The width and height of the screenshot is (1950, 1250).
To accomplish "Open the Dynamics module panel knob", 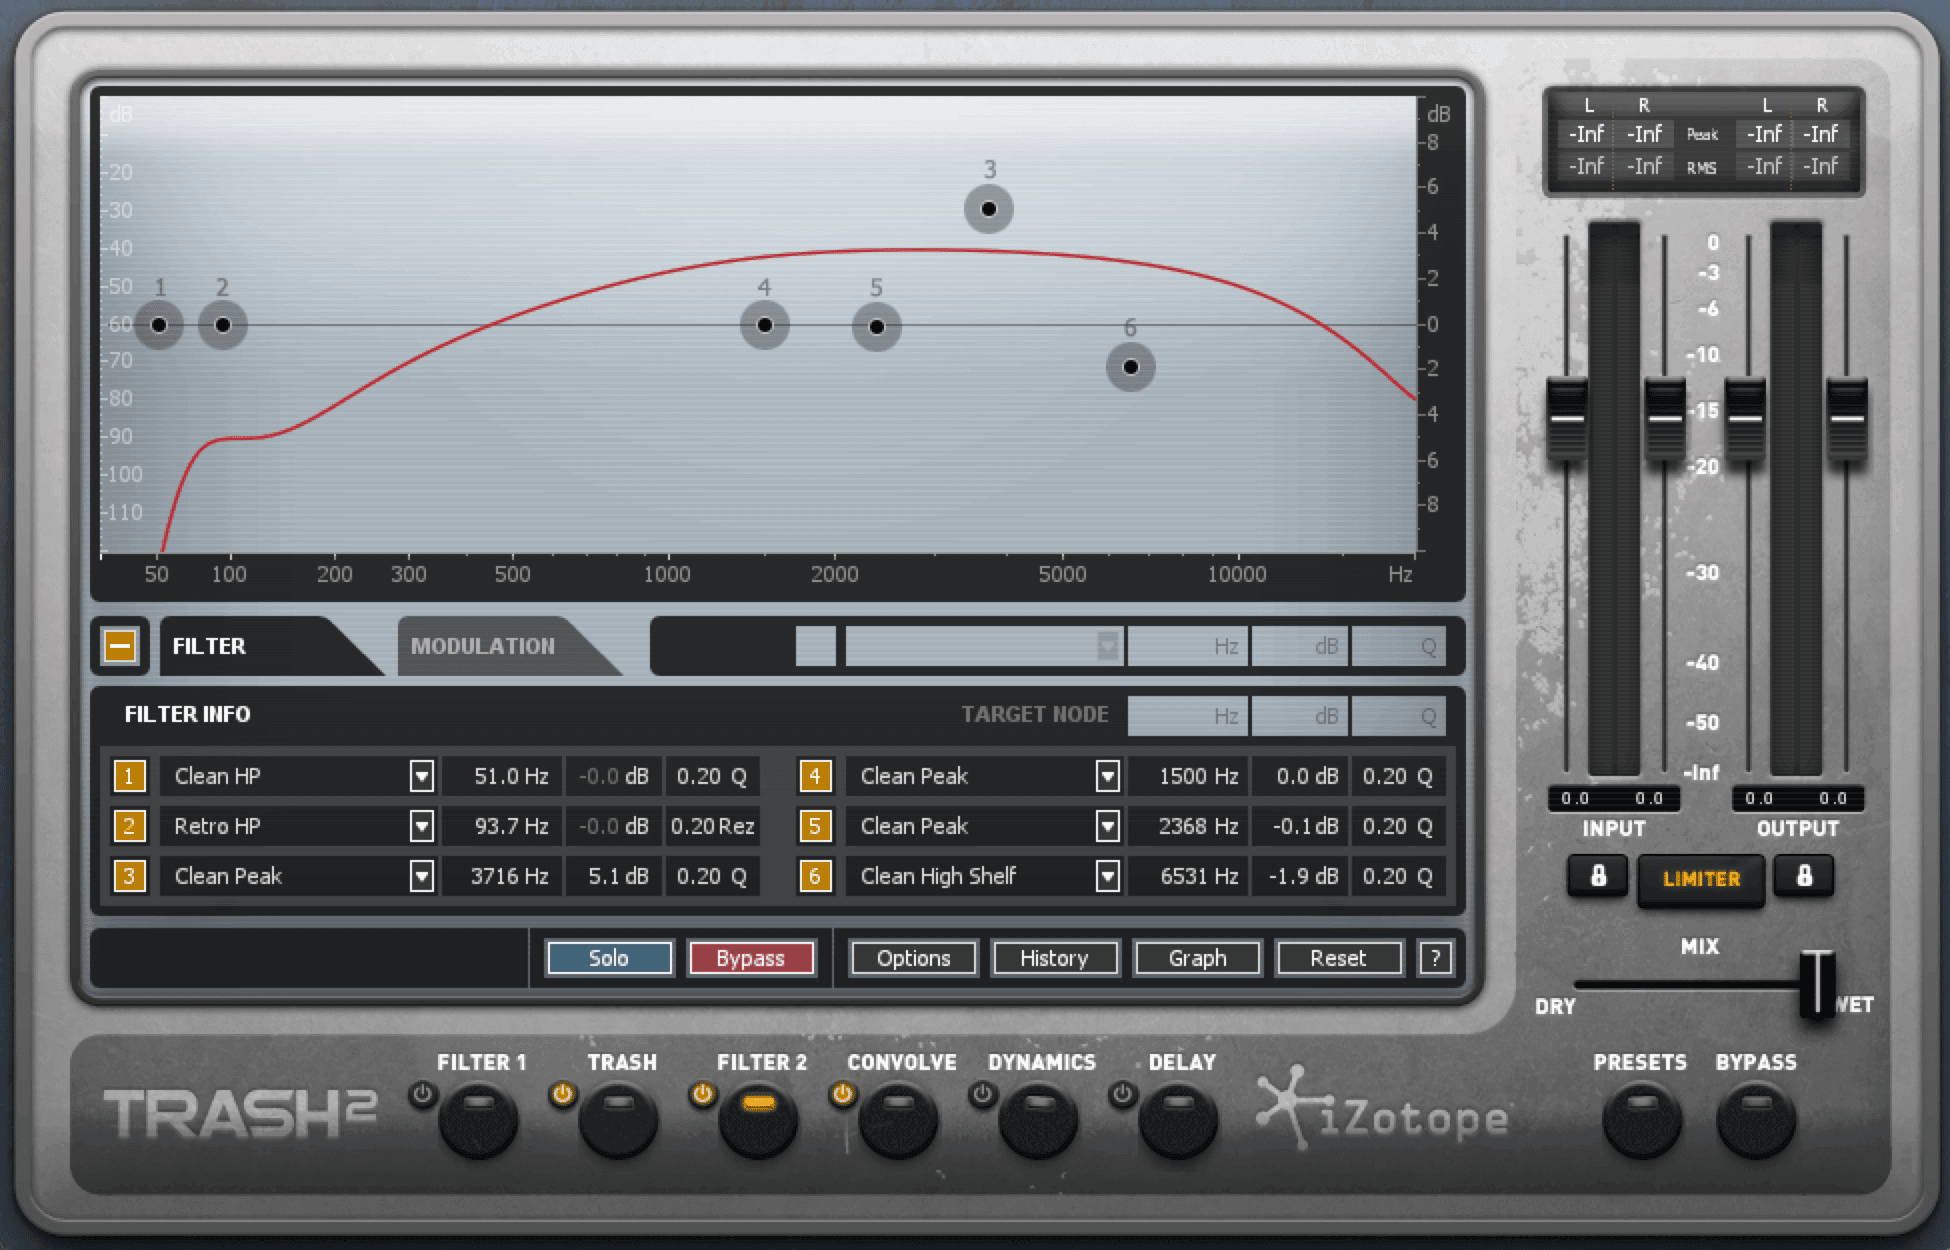I will tap(1039, 1120).
